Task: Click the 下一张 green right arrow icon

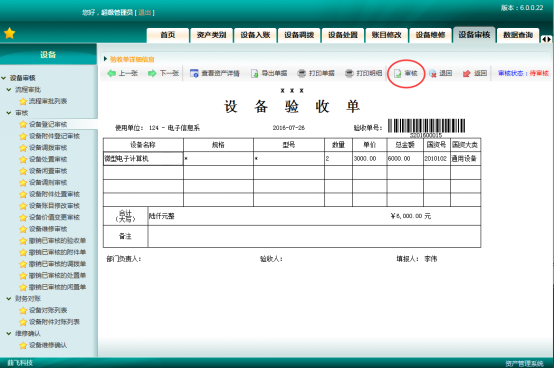Action: 152,73
